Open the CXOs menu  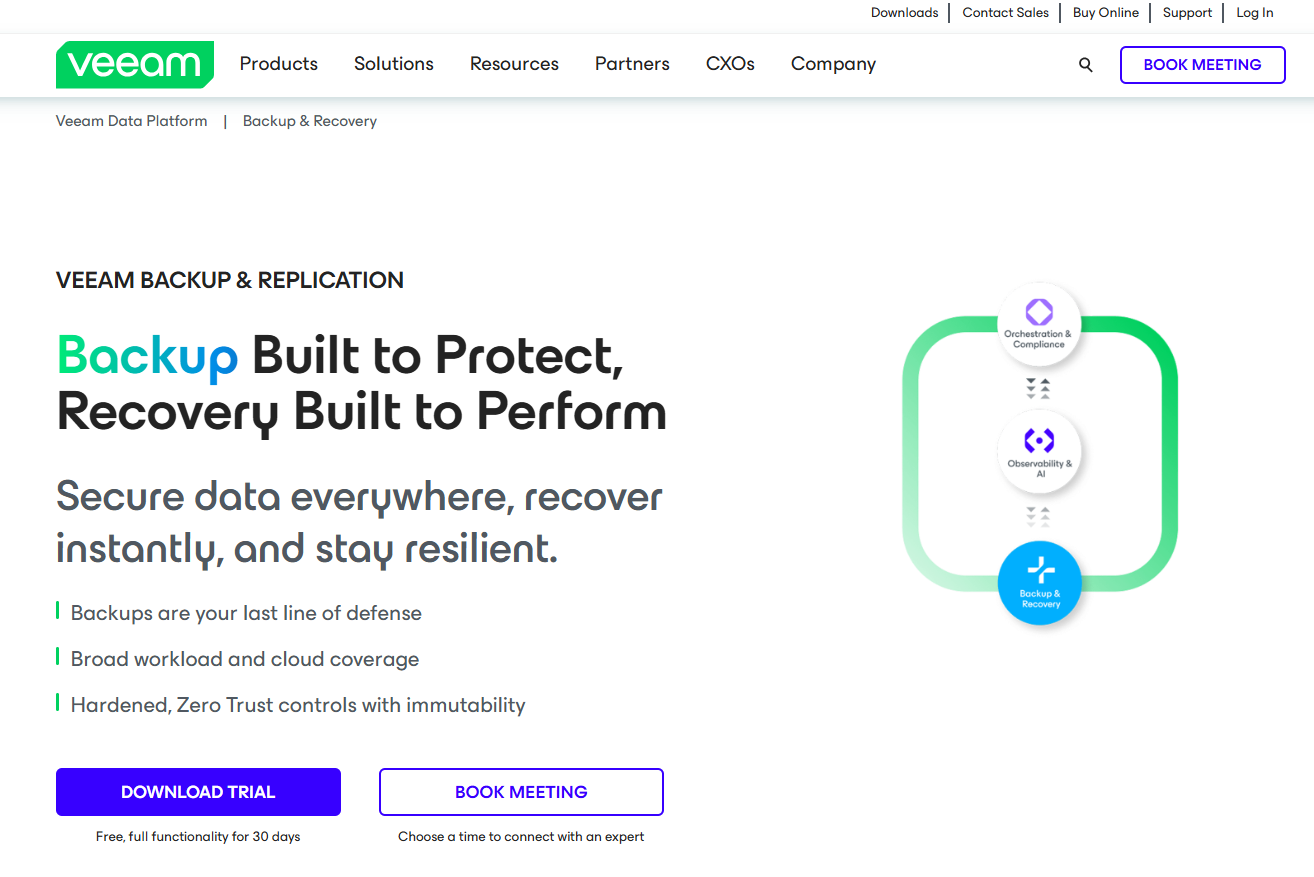730,64
